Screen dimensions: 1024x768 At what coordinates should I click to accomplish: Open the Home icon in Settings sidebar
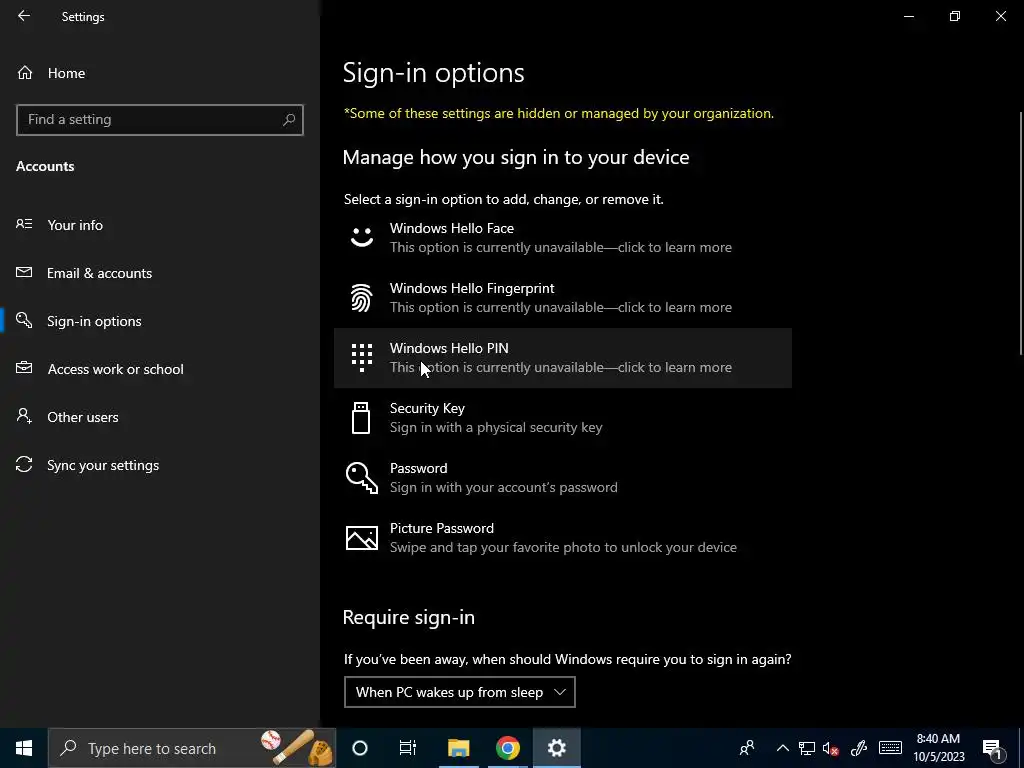click(25, 72)
